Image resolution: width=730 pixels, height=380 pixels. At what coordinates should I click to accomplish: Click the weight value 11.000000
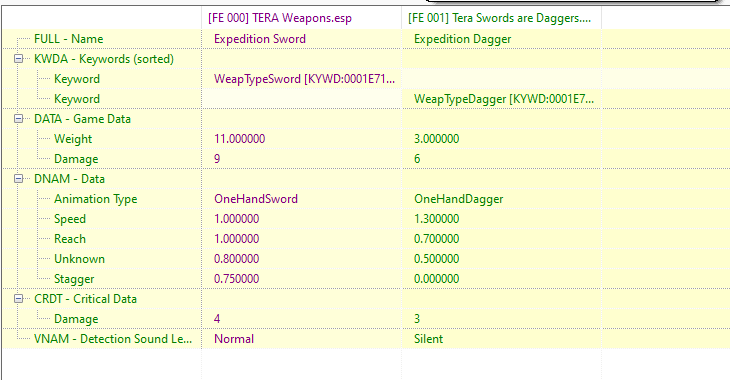(239, 139)
